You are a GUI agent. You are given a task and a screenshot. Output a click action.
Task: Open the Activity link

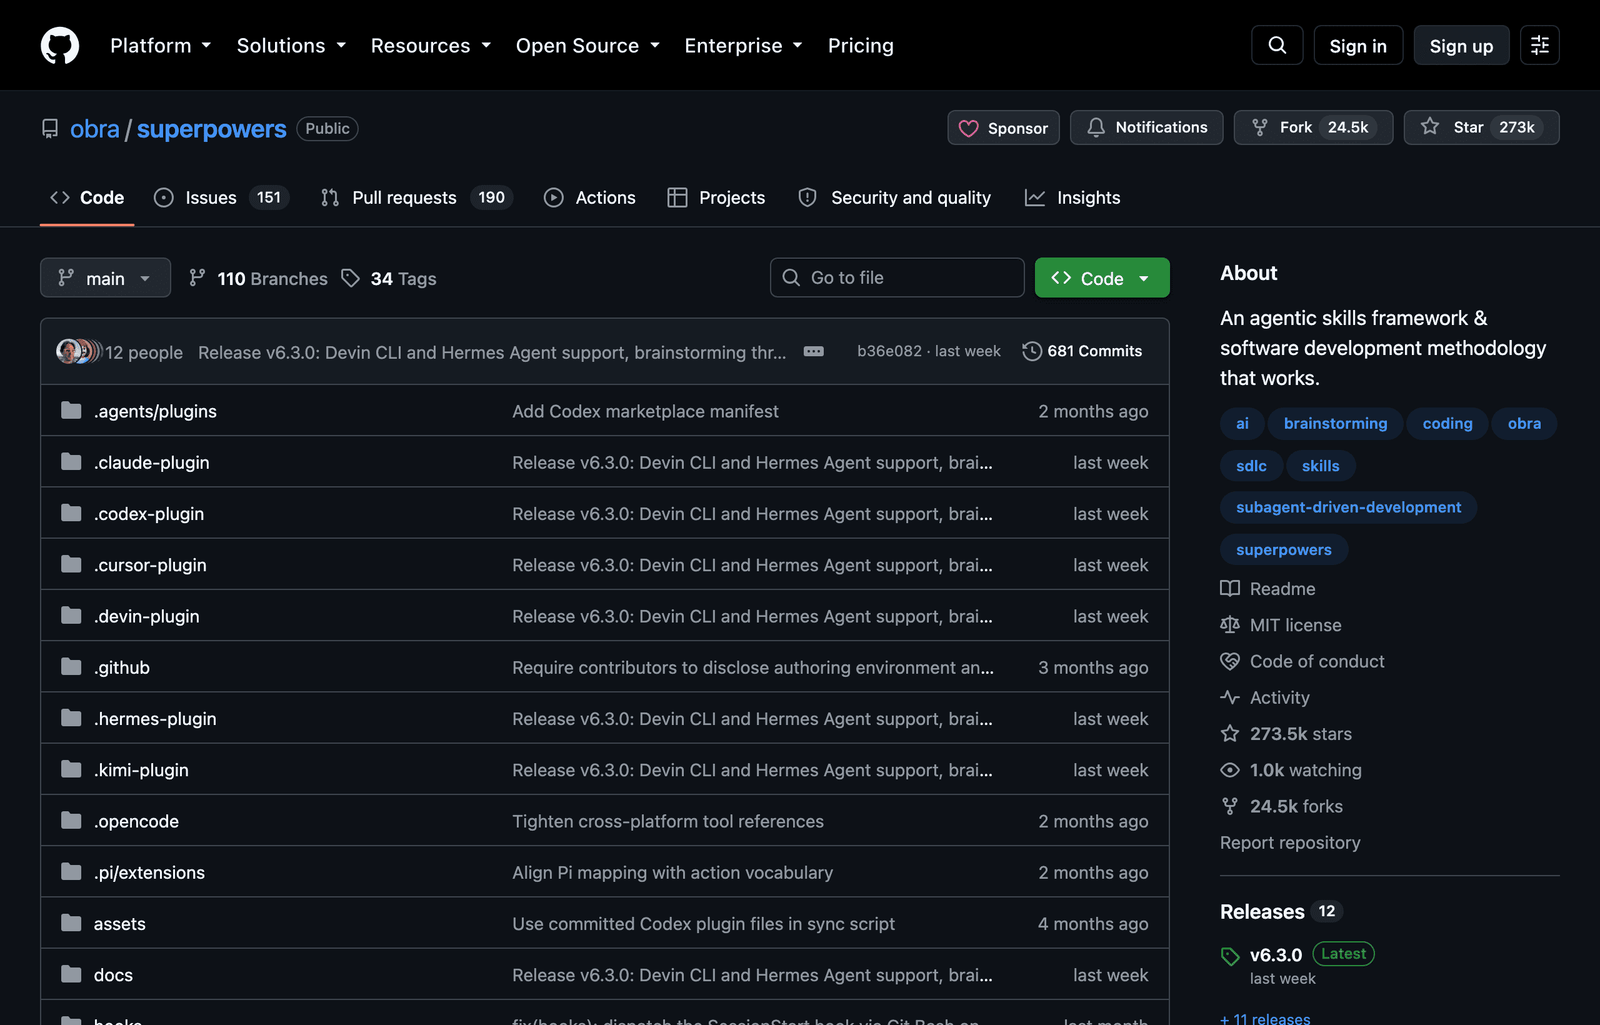[x=1265, y=697]
